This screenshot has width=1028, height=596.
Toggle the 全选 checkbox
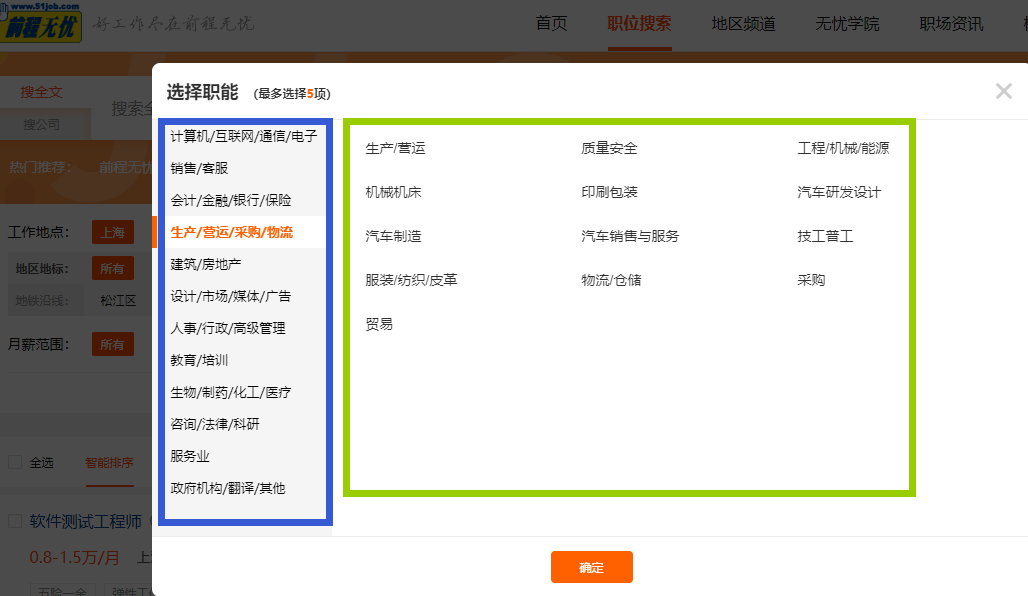(x=15, y=462)
